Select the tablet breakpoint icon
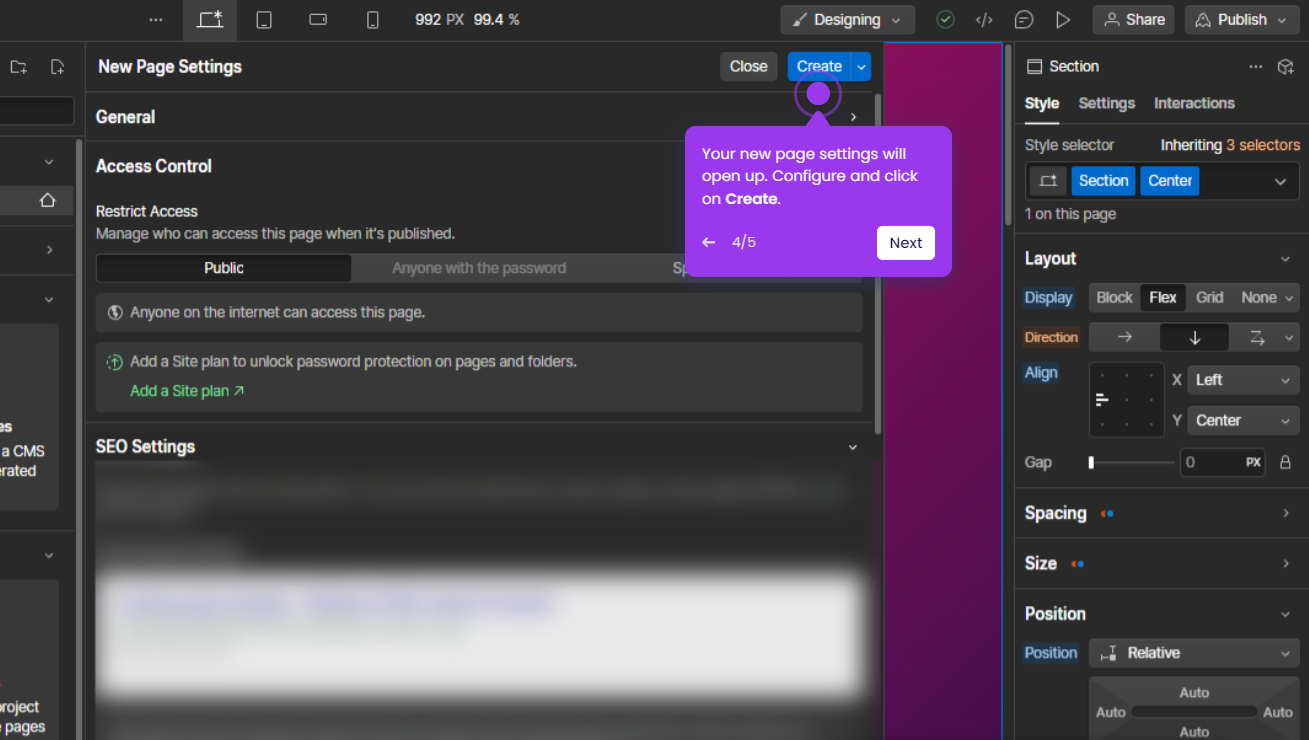The height and width of the screenshot is (740, 1309). click(263, 19)
